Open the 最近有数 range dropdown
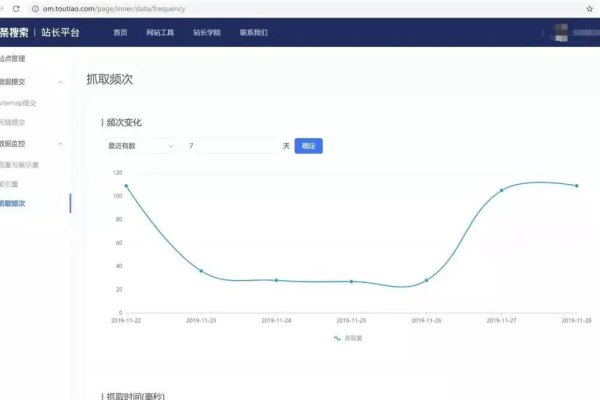 [x=141, y=146]
